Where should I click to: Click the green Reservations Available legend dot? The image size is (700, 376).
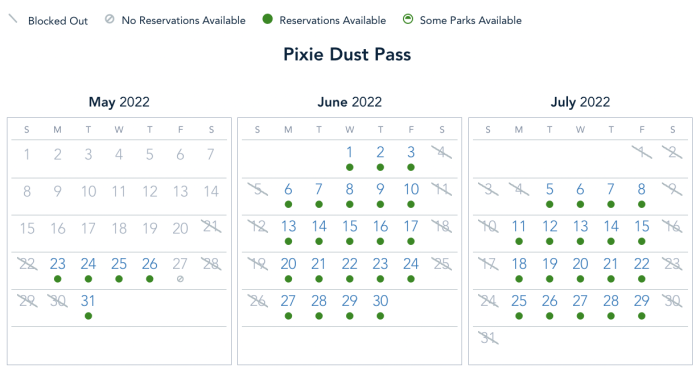(x=267, y=19)
